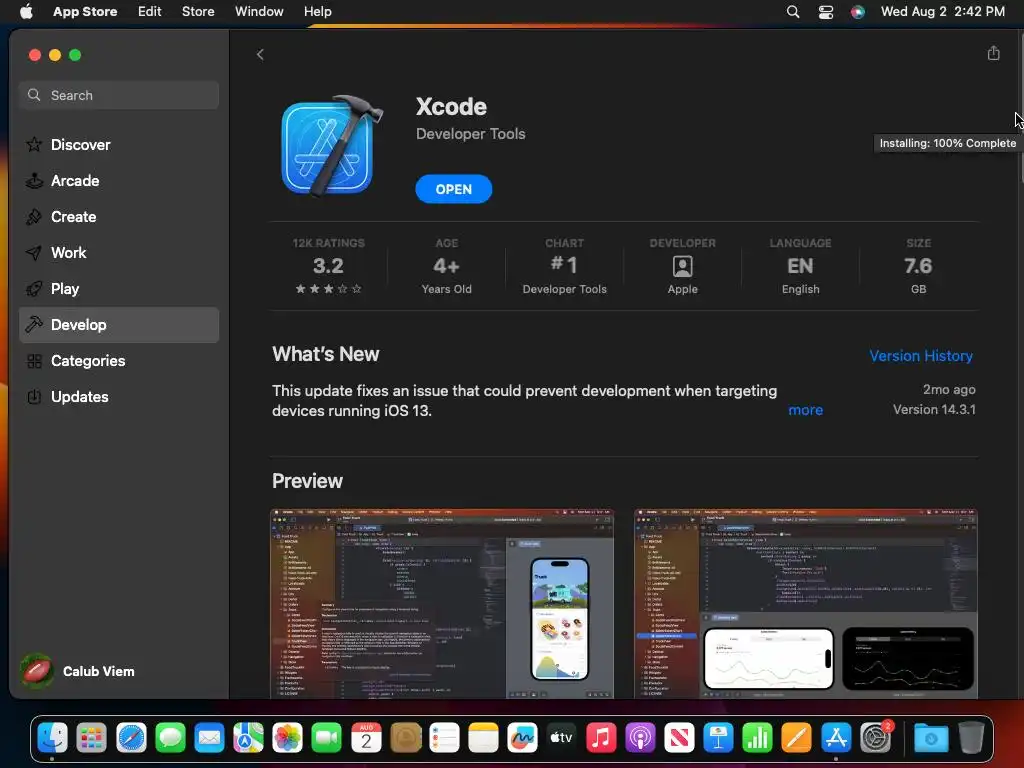The image size is (1024, 768).
Task: Select Develop in the sidebar
Action: (x=119, y=325)
